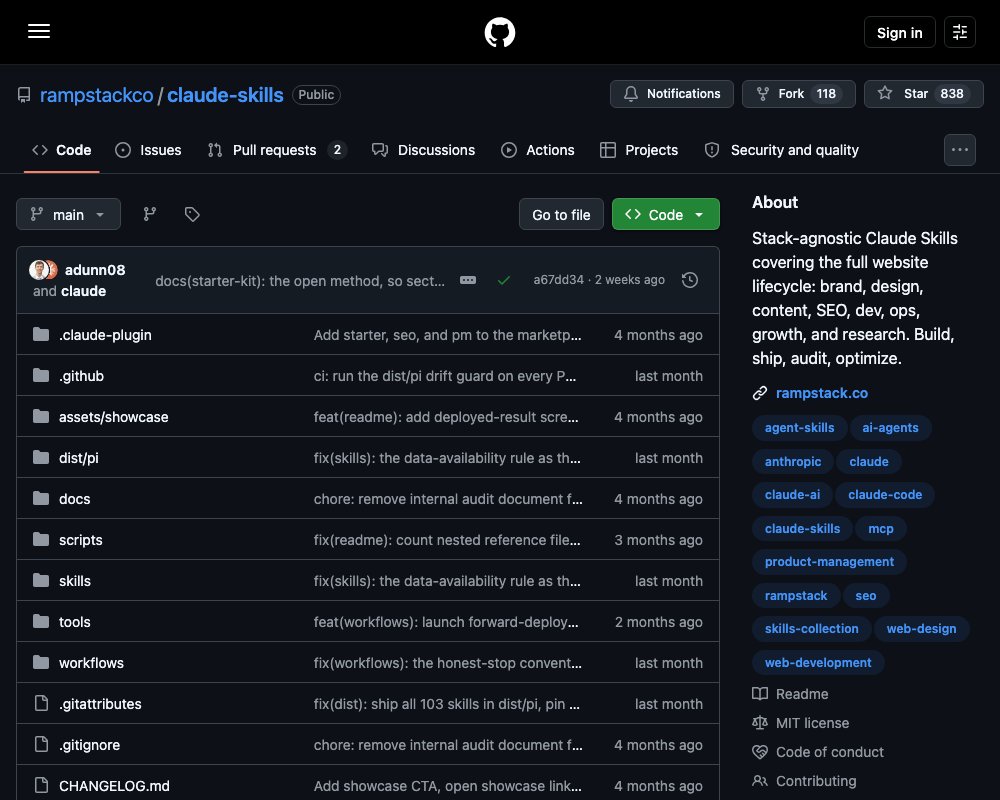1000x800 pixels.
Task: Fork the repository
Action: pos(798,94)
